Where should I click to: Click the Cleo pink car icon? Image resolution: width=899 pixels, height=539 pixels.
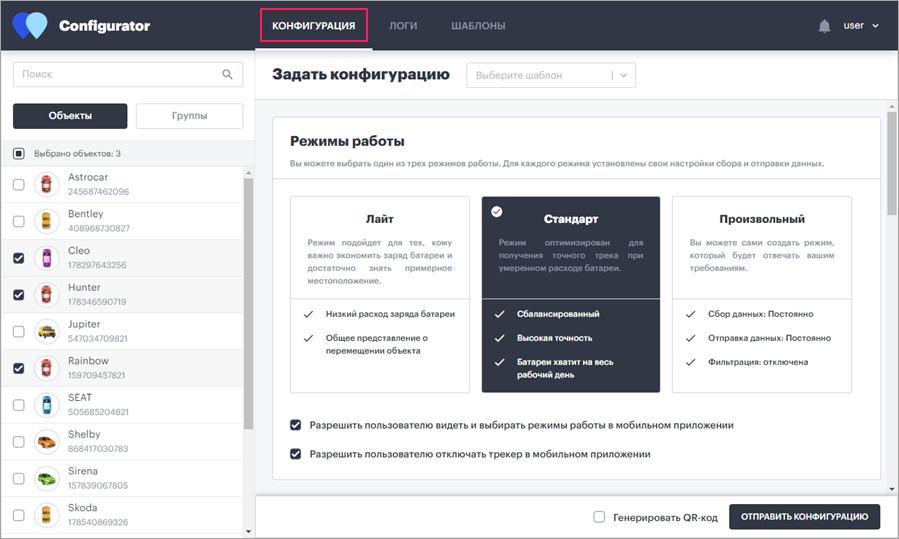tap(46, 258)
